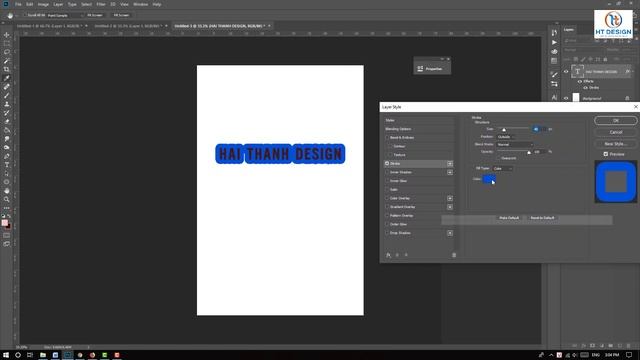Open the File menu

coord(18,4)
